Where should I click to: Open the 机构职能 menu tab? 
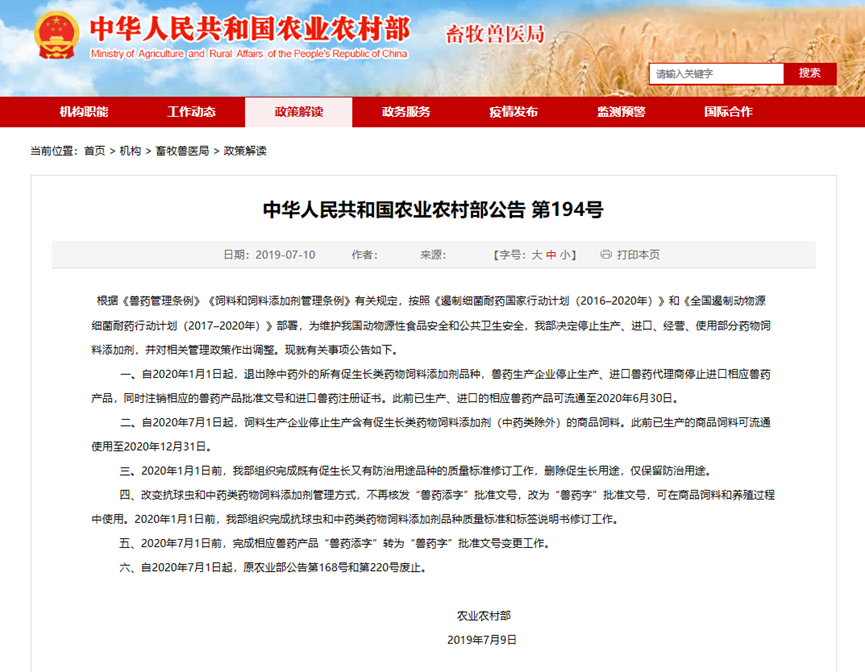coord(84,112)
